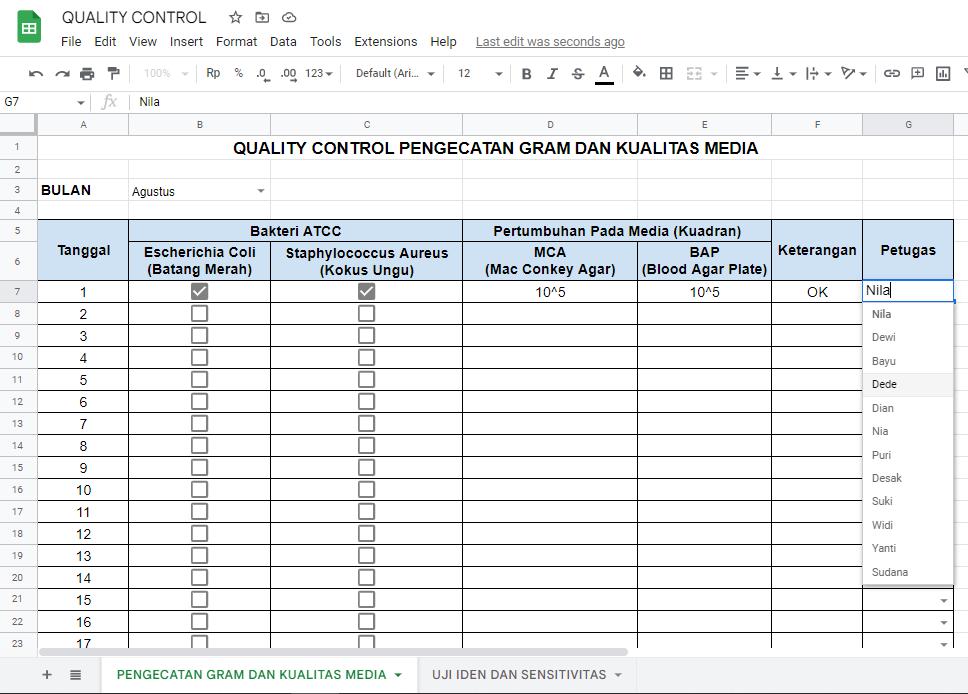Toggle bold formatting
Viewport: 968px width, 694px height.
click(x=526, y=73)
